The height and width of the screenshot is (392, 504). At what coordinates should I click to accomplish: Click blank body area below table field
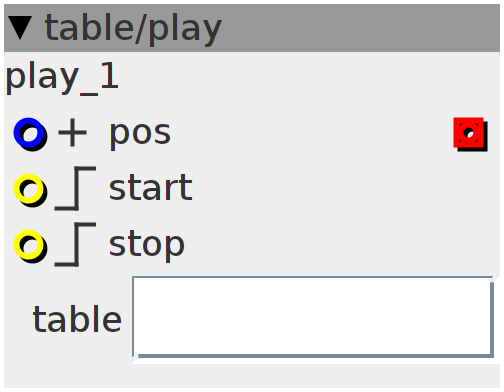(x=252, y=376)
